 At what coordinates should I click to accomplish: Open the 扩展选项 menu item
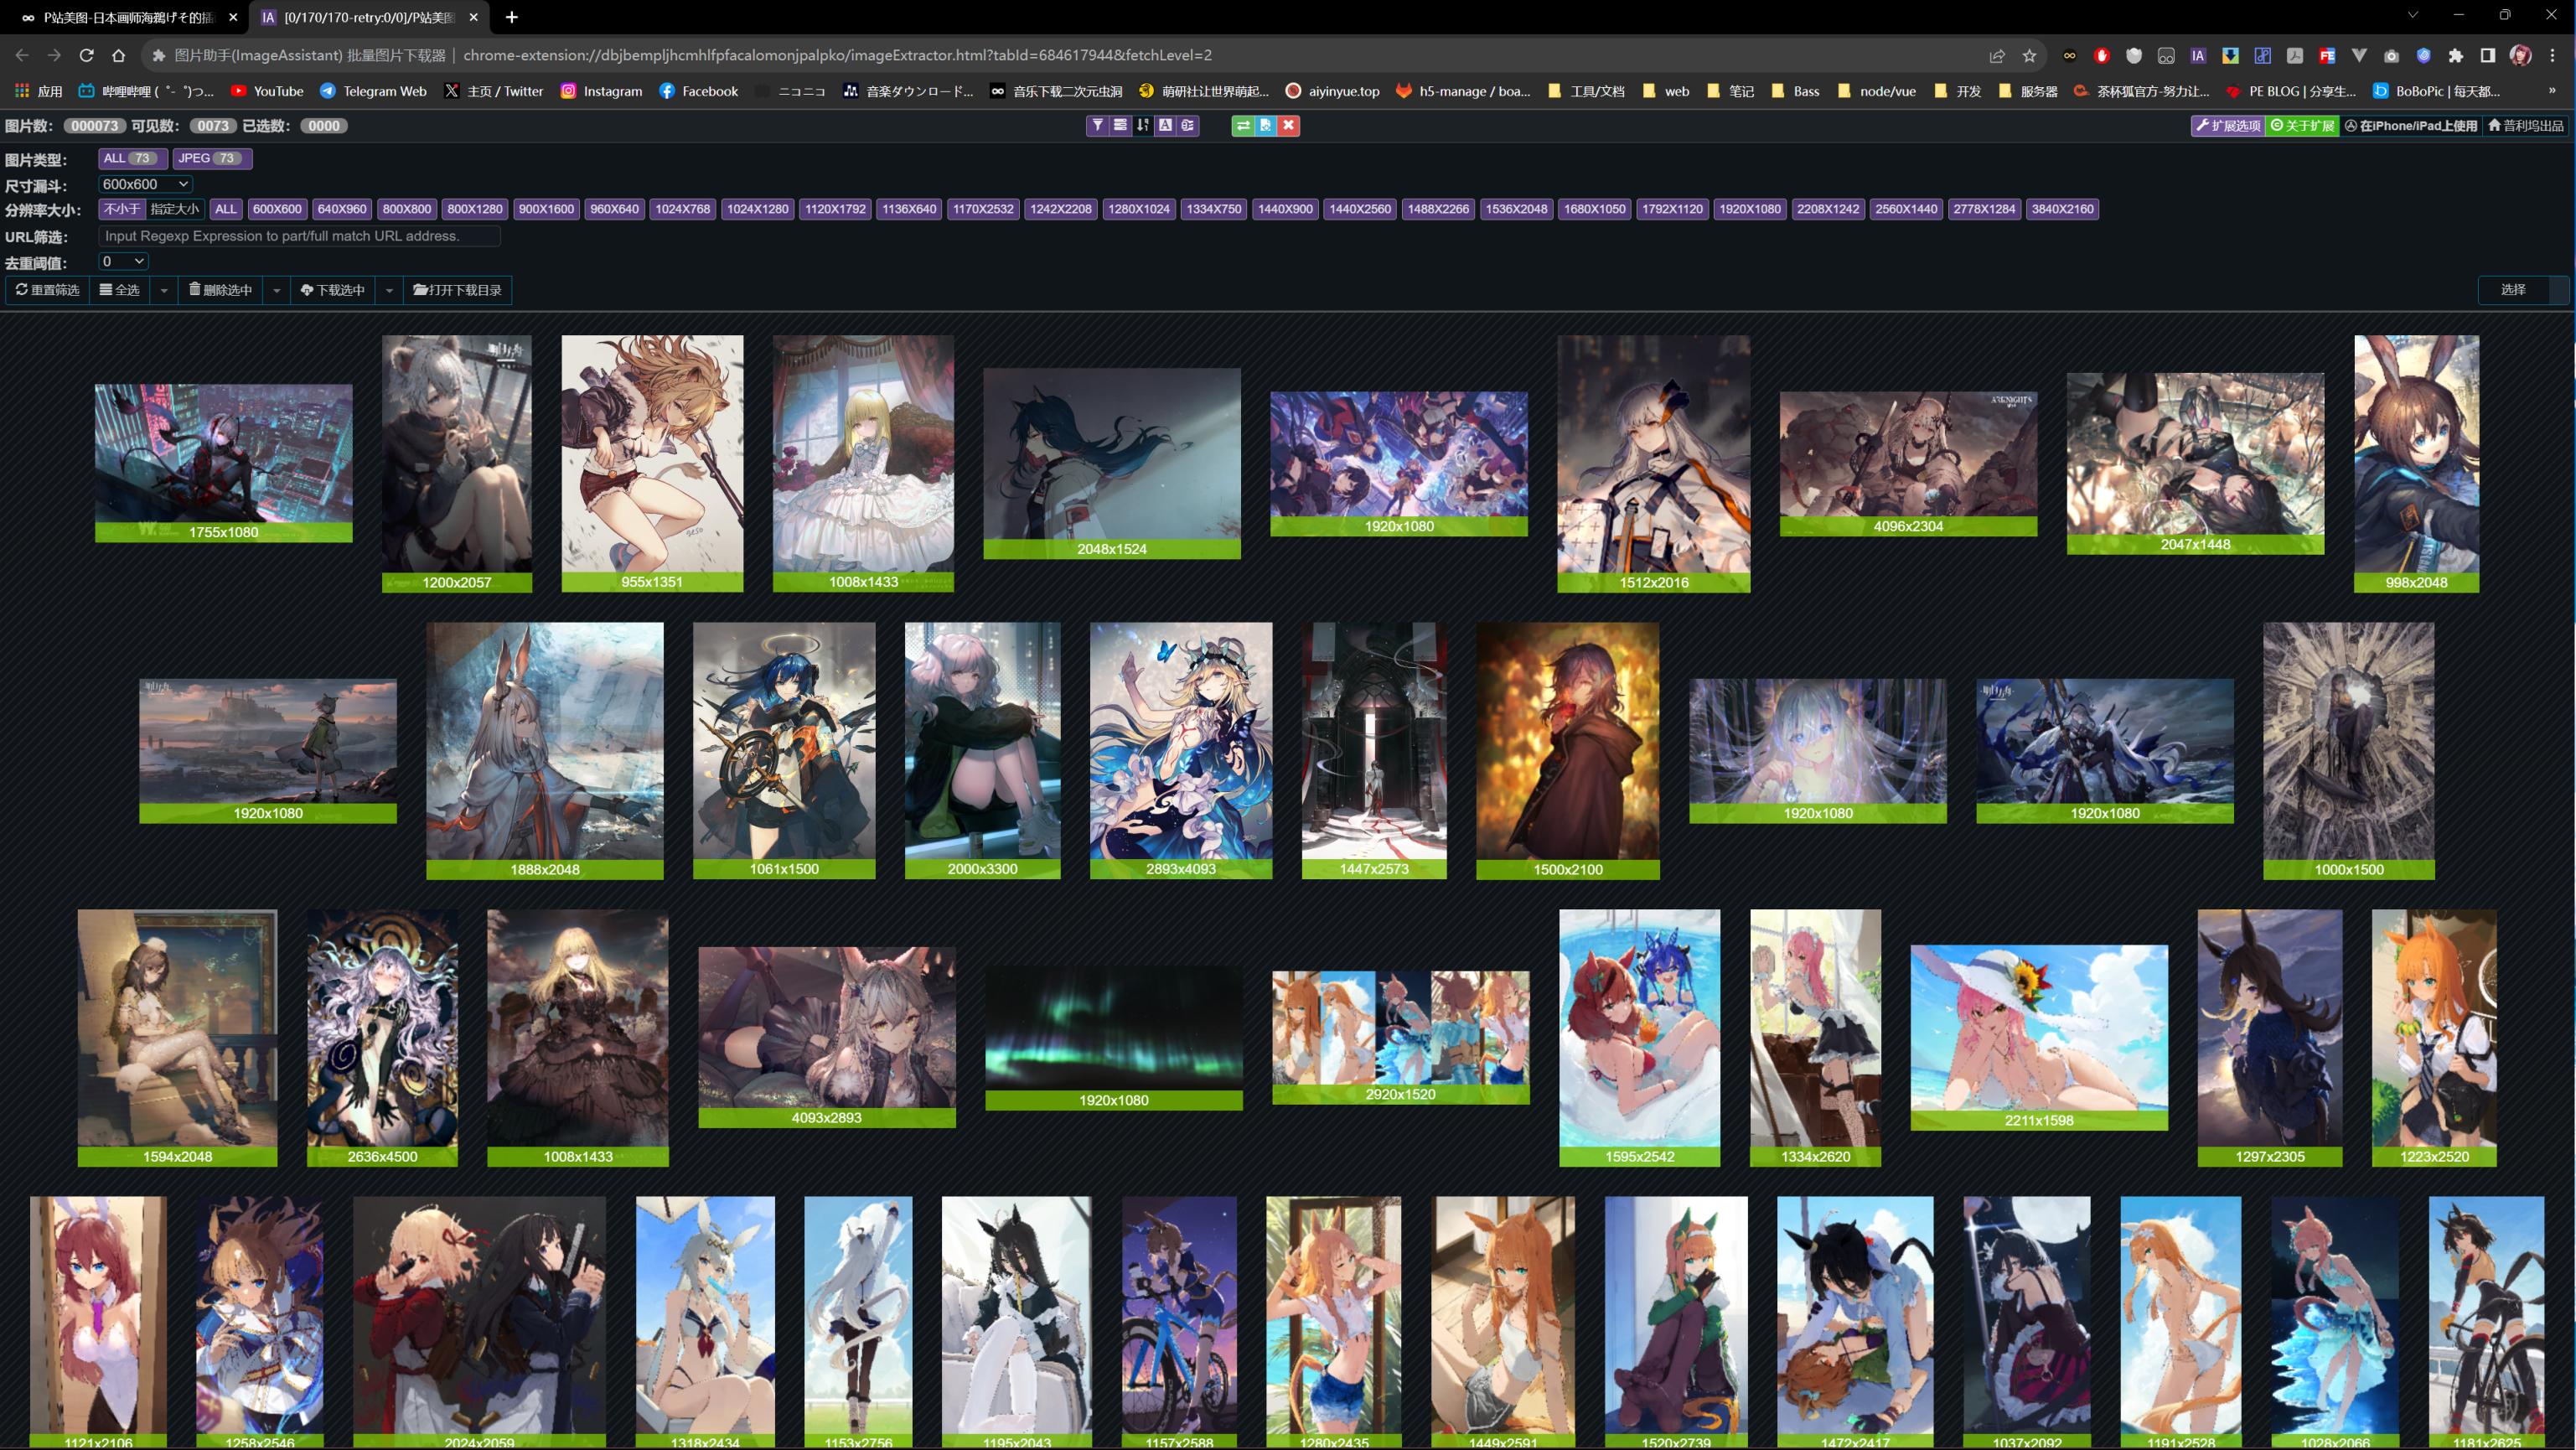pyautogui.click(x=2227, y=125)
